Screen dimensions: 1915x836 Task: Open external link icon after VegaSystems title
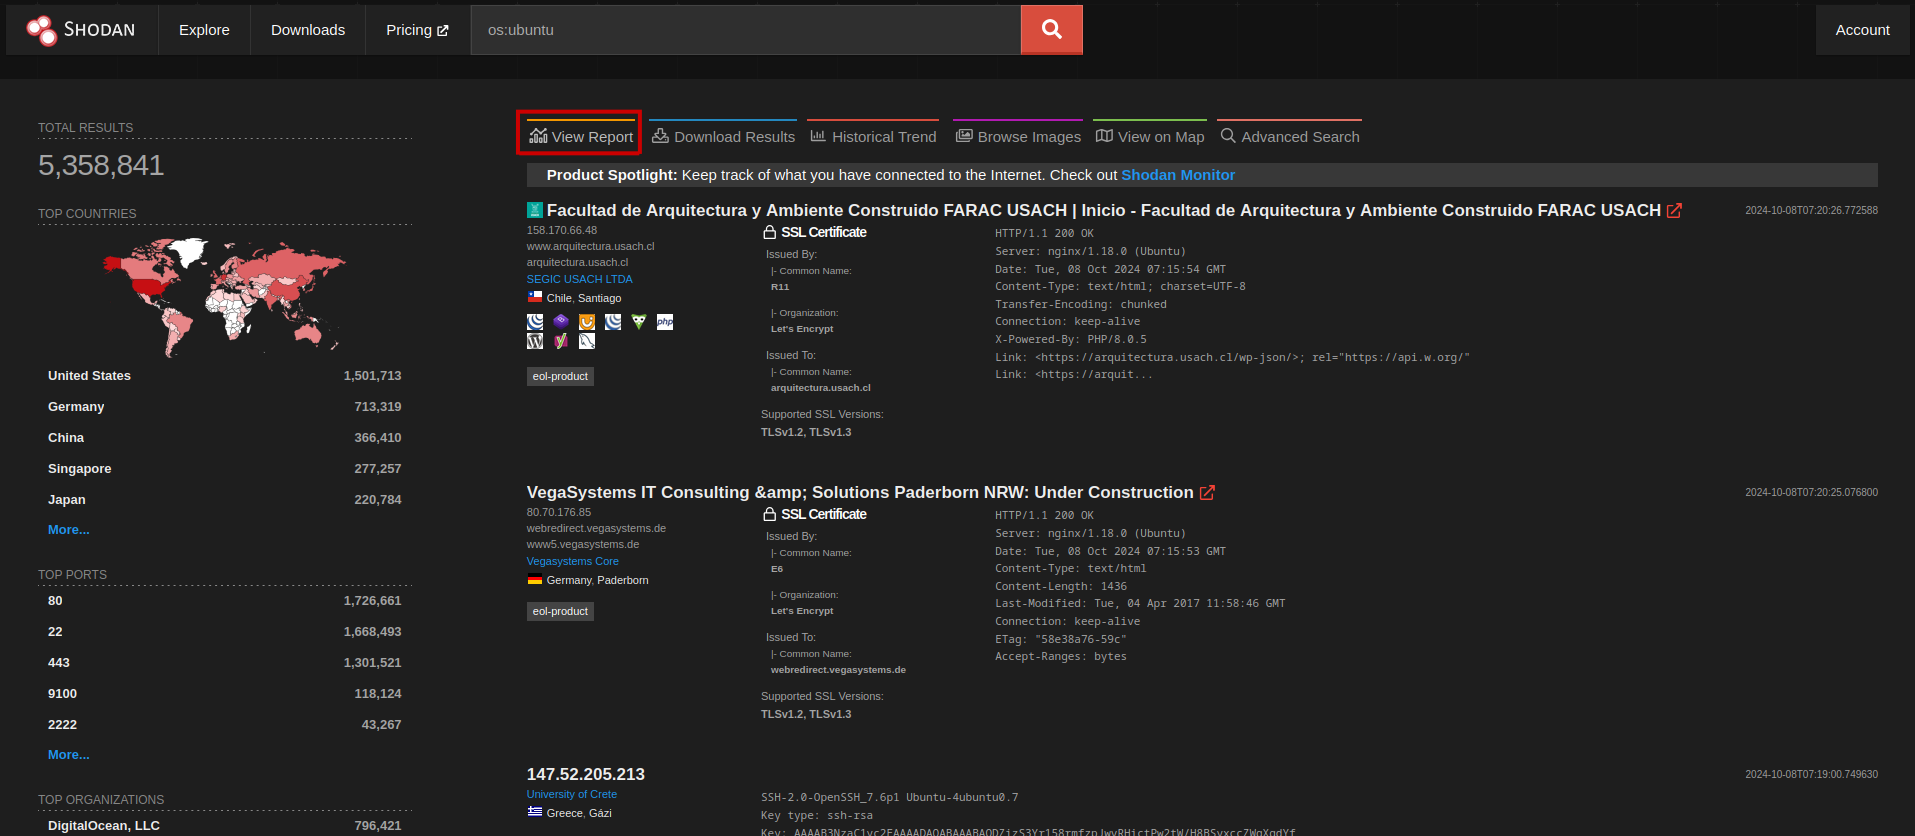pos(1207,492)
